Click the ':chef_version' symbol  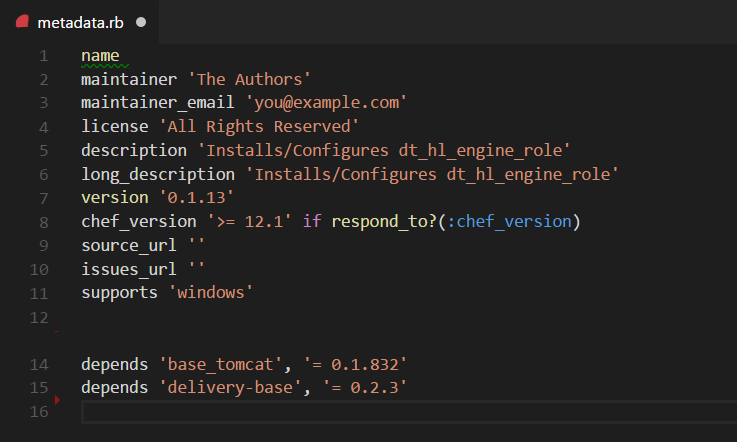[509, 221]
